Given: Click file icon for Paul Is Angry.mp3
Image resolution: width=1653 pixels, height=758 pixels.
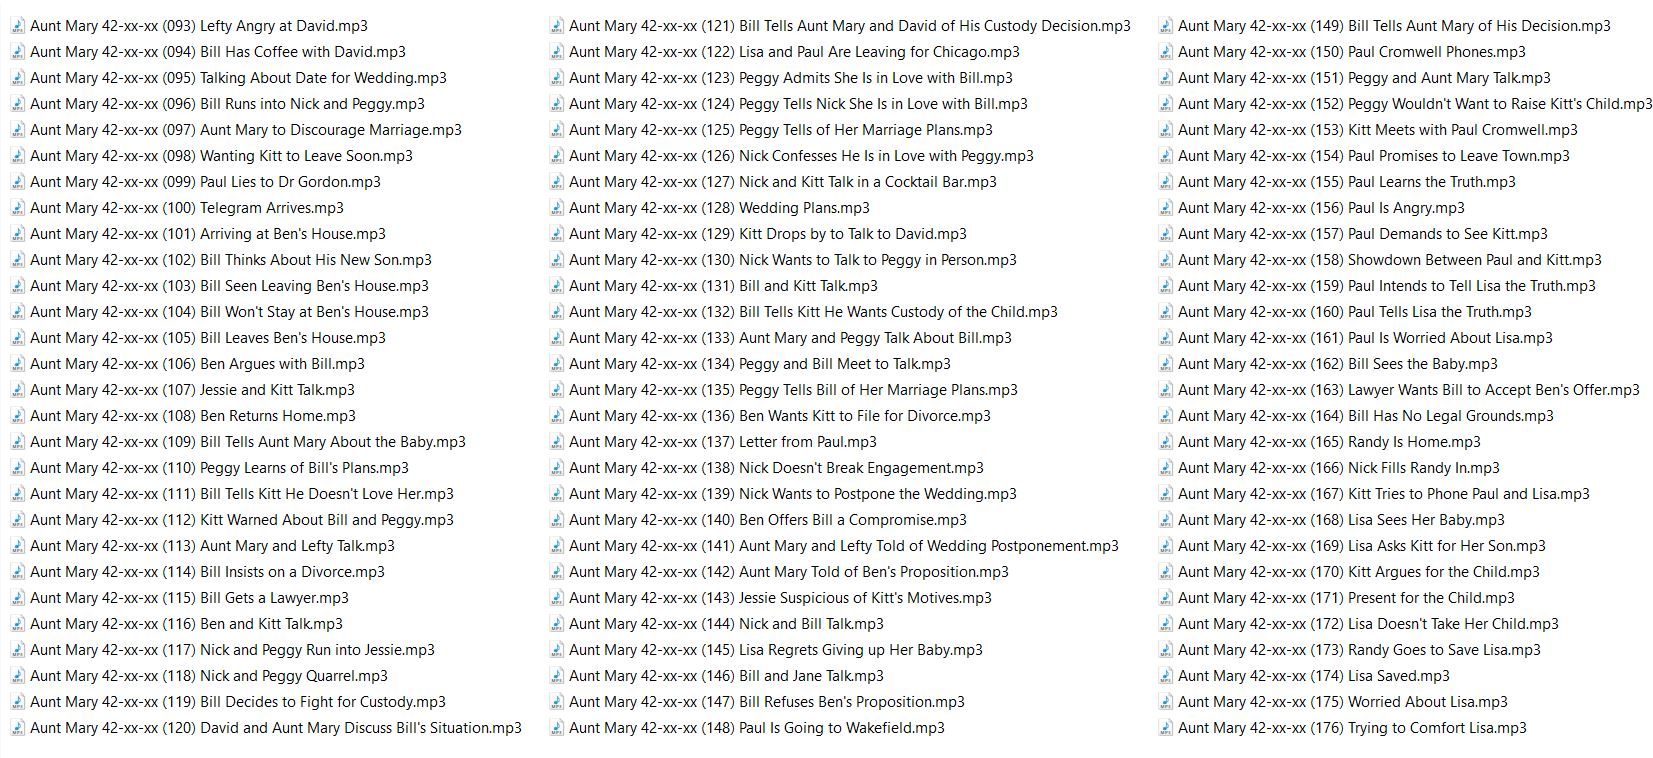Looking at the screenshot, I should click(1166, 208).
